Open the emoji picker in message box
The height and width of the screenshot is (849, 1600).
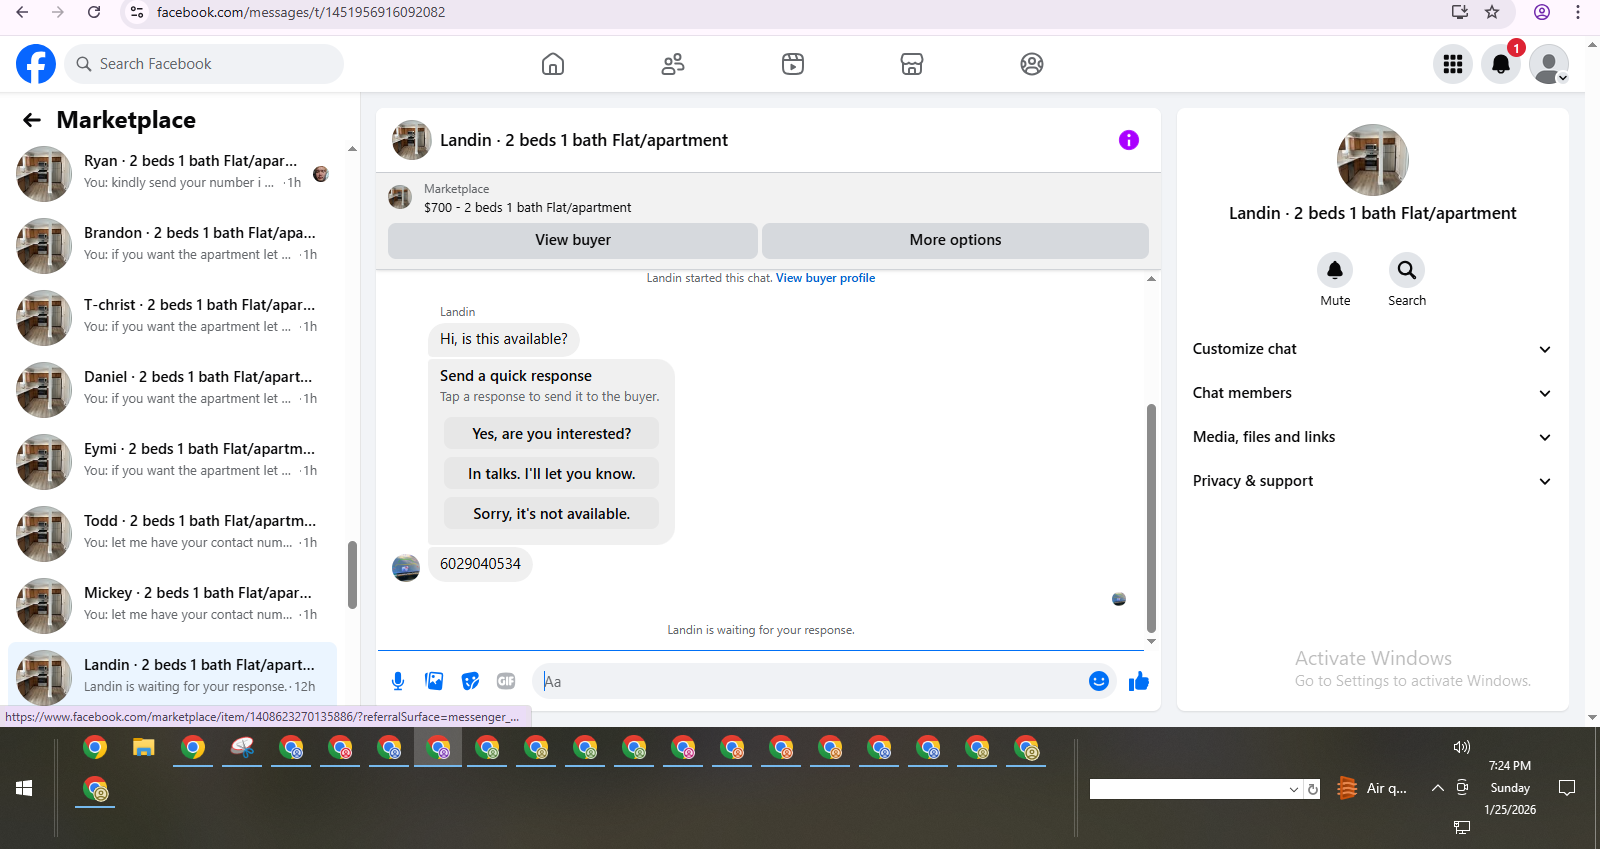tap(1099, 681)
